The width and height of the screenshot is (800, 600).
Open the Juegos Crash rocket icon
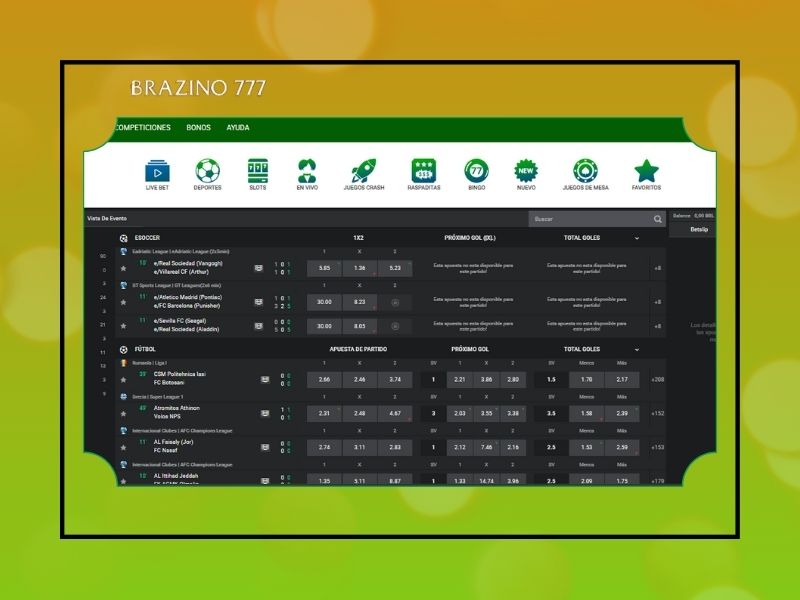[x=364, y=171]
